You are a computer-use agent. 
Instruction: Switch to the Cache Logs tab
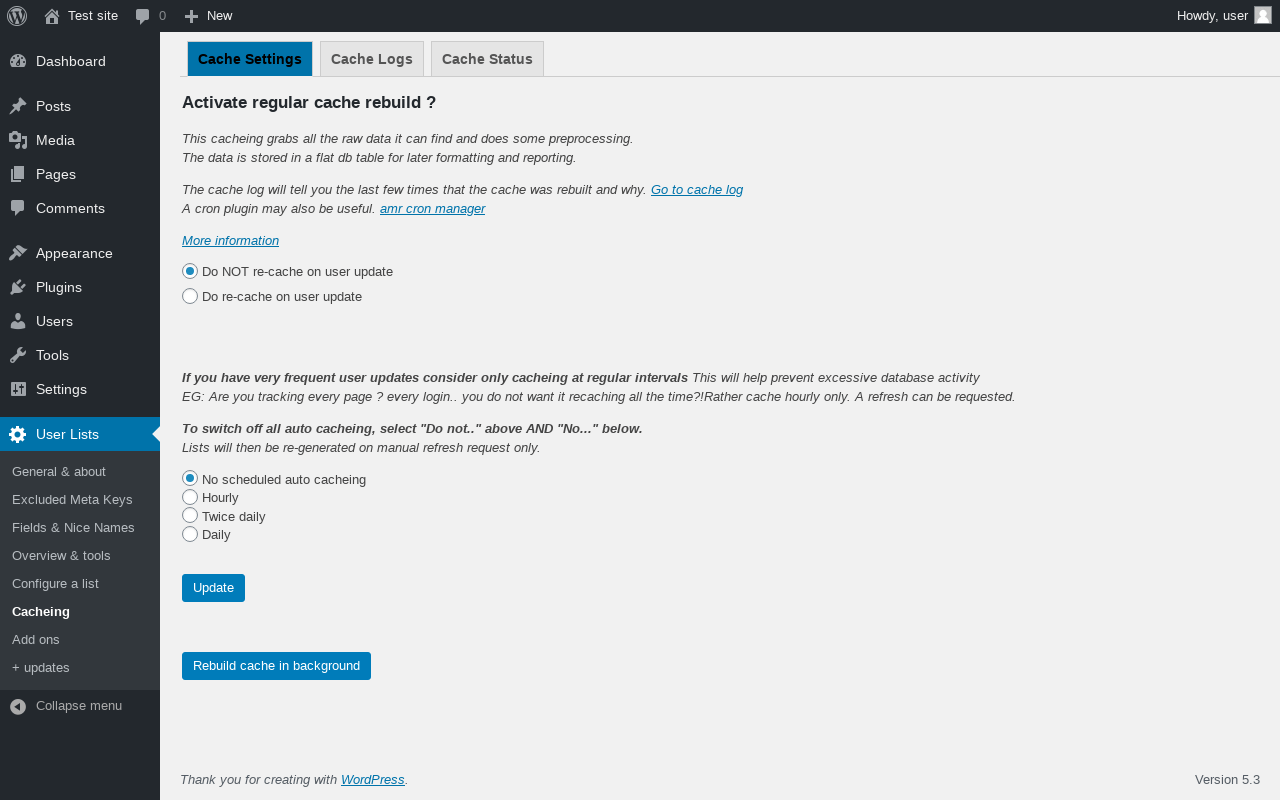(372, 59)
